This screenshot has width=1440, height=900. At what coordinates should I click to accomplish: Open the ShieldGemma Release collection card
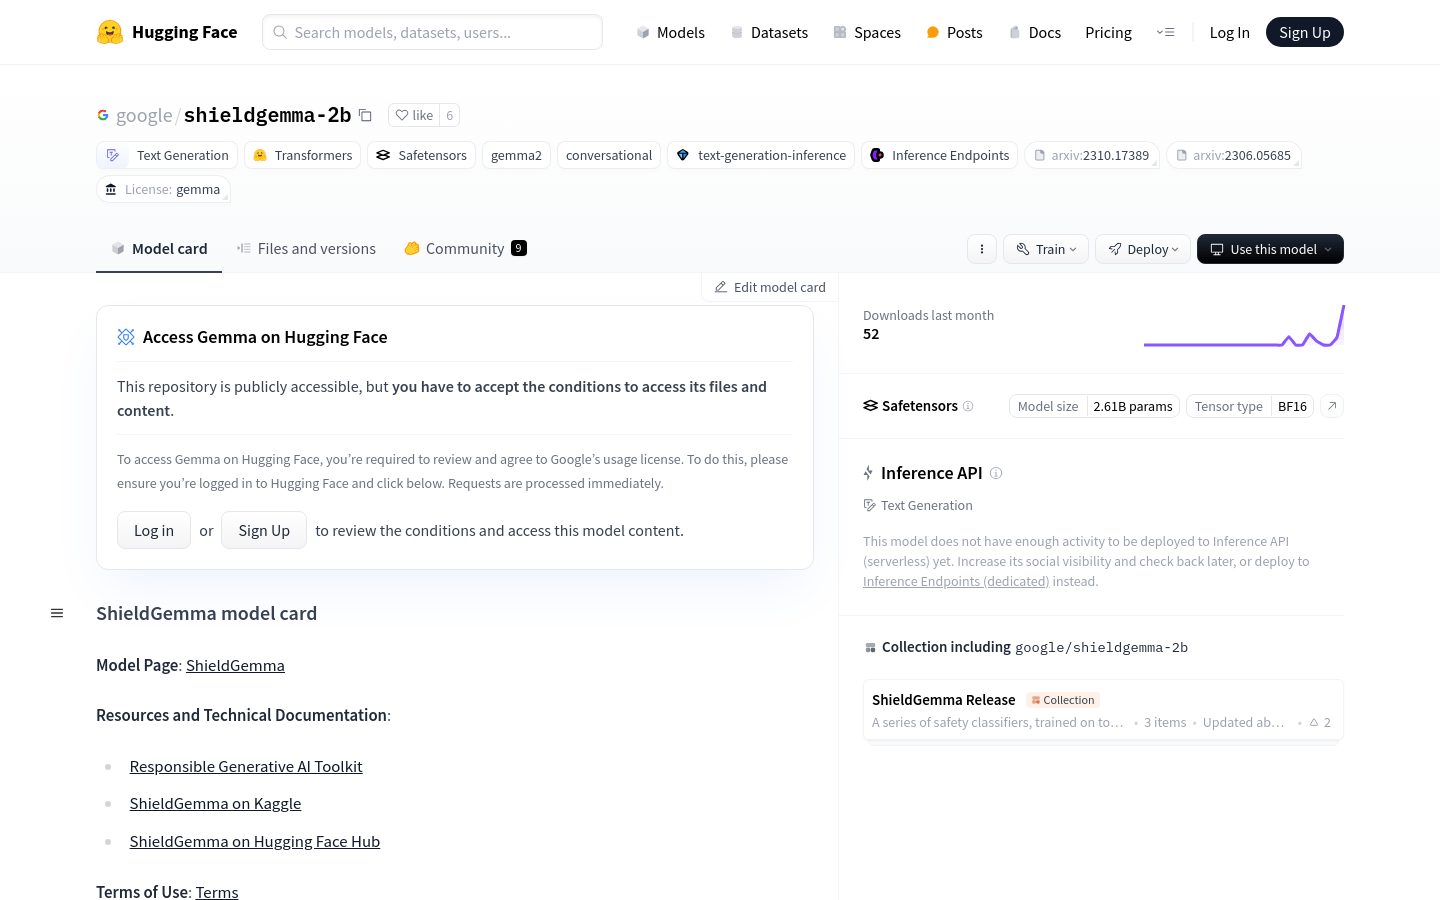1103,710
